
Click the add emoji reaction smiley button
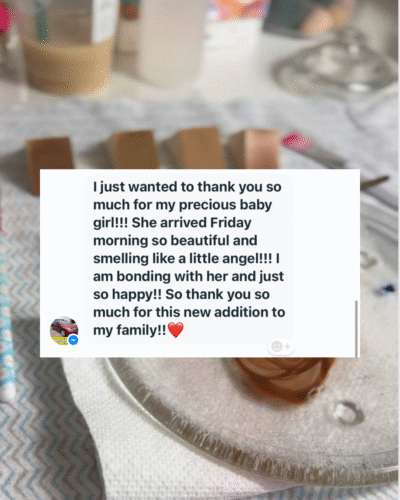click(281, 347)
